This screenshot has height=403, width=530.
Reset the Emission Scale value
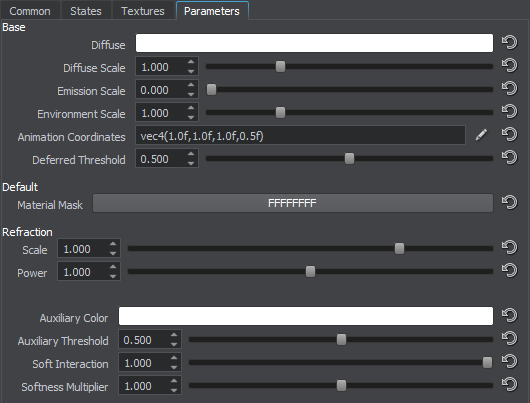(x=509, y=89)
